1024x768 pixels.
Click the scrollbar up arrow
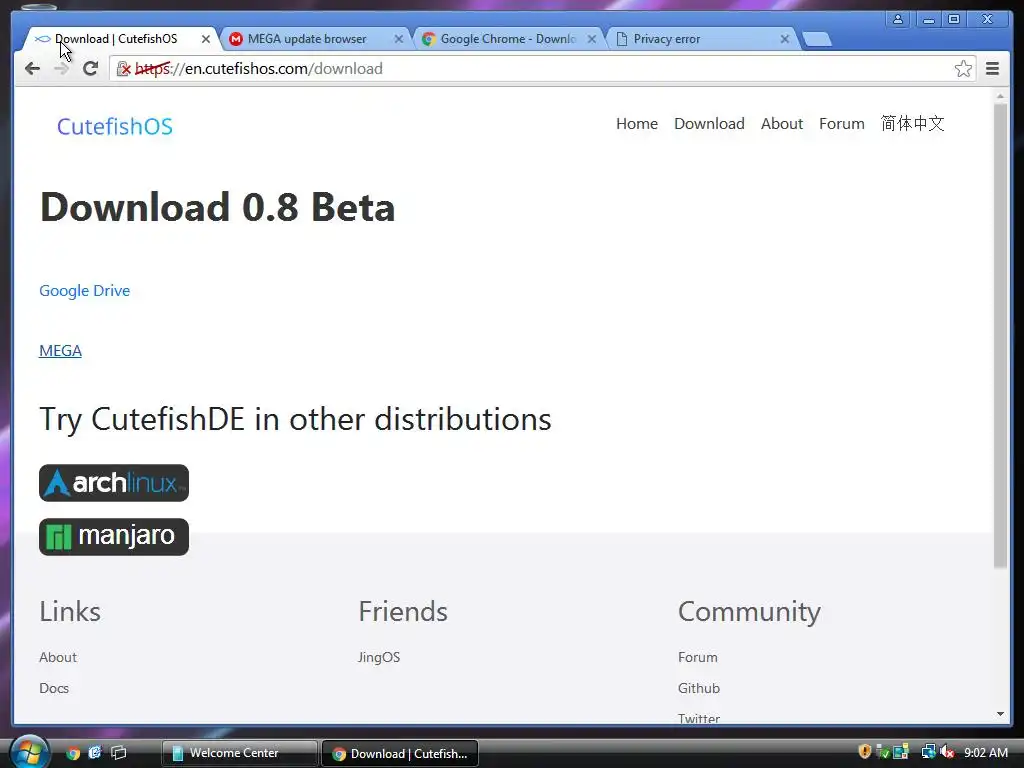pos(1000,96)
